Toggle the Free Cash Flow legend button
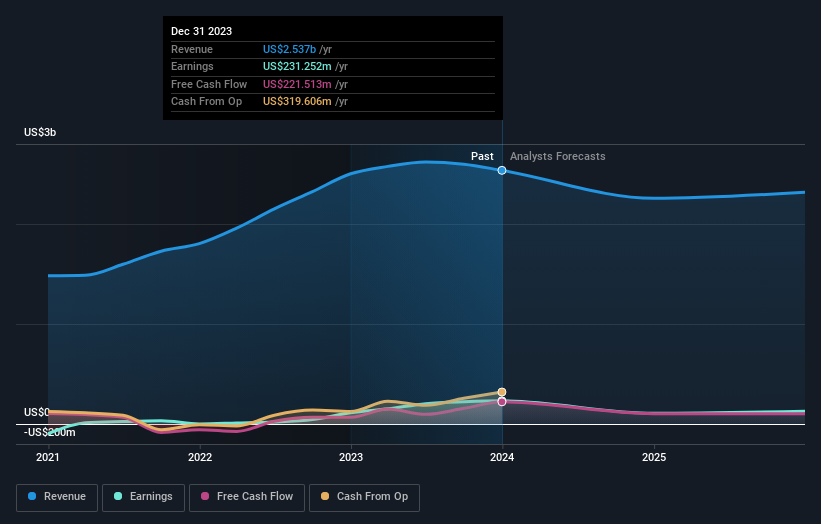 click(247, 497)
